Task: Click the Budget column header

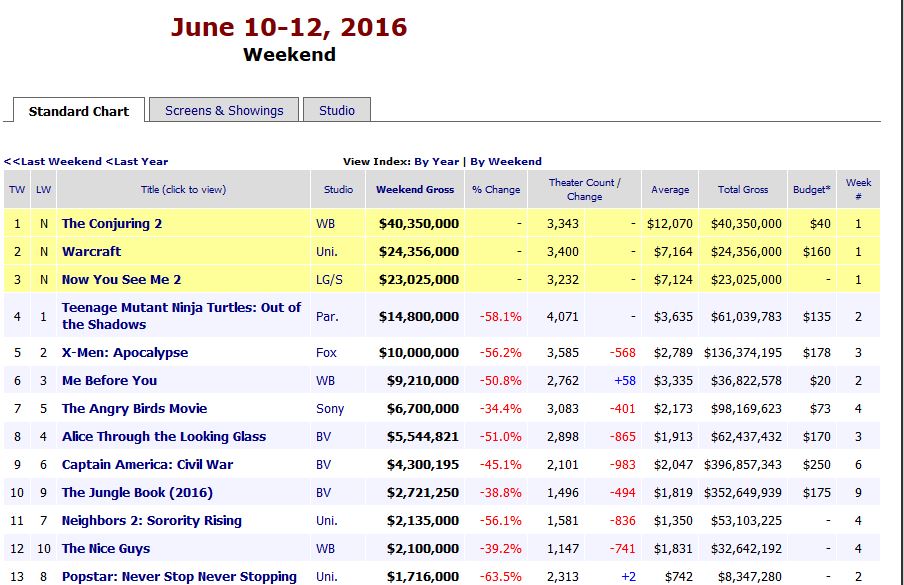Action: pos(812,190)
